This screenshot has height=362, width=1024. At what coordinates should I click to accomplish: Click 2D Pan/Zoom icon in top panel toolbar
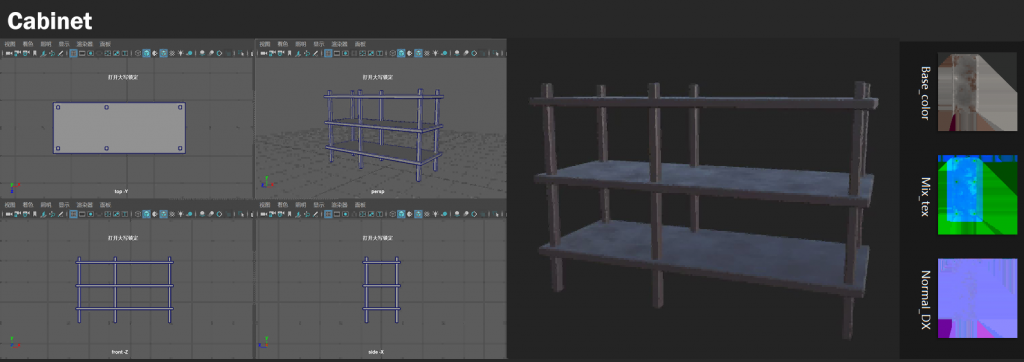click(x=52, y=54)
